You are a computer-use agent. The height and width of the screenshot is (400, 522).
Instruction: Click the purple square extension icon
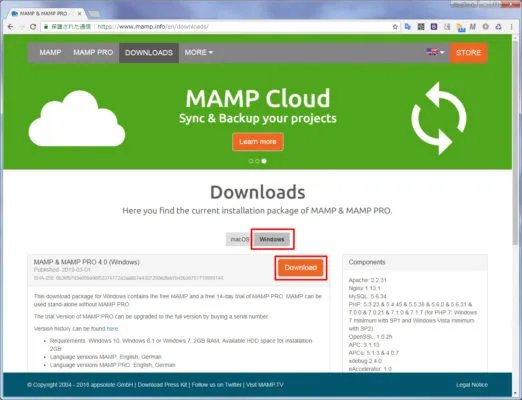[434, 27]
